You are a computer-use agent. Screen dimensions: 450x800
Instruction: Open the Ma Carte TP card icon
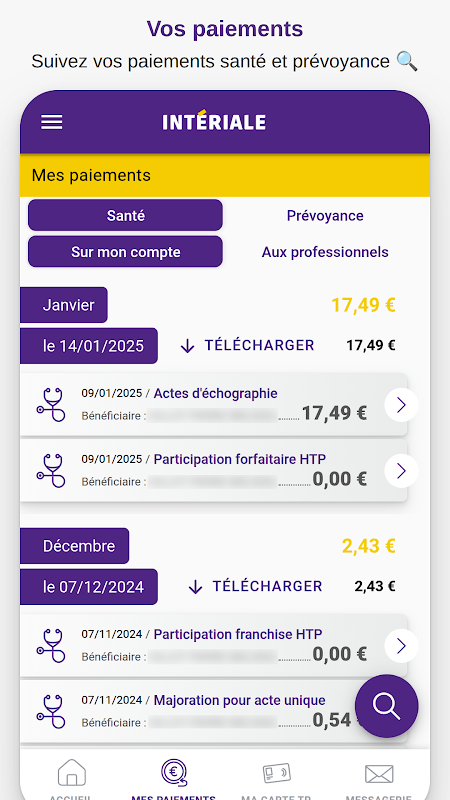[x=277, y=773]
